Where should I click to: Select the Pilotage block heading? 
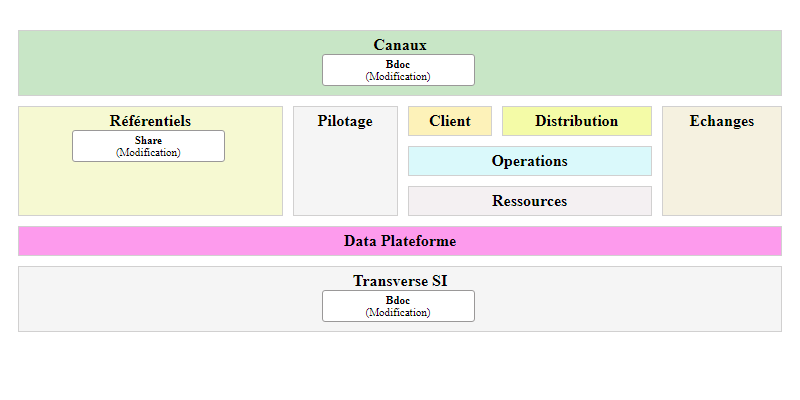coord(345,121)
